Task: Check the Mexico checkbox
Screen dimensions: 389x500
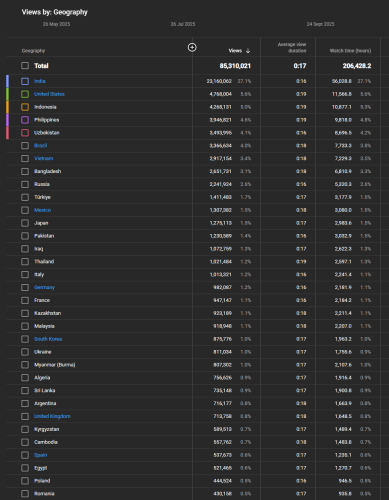Action: (x=25, y=210)
